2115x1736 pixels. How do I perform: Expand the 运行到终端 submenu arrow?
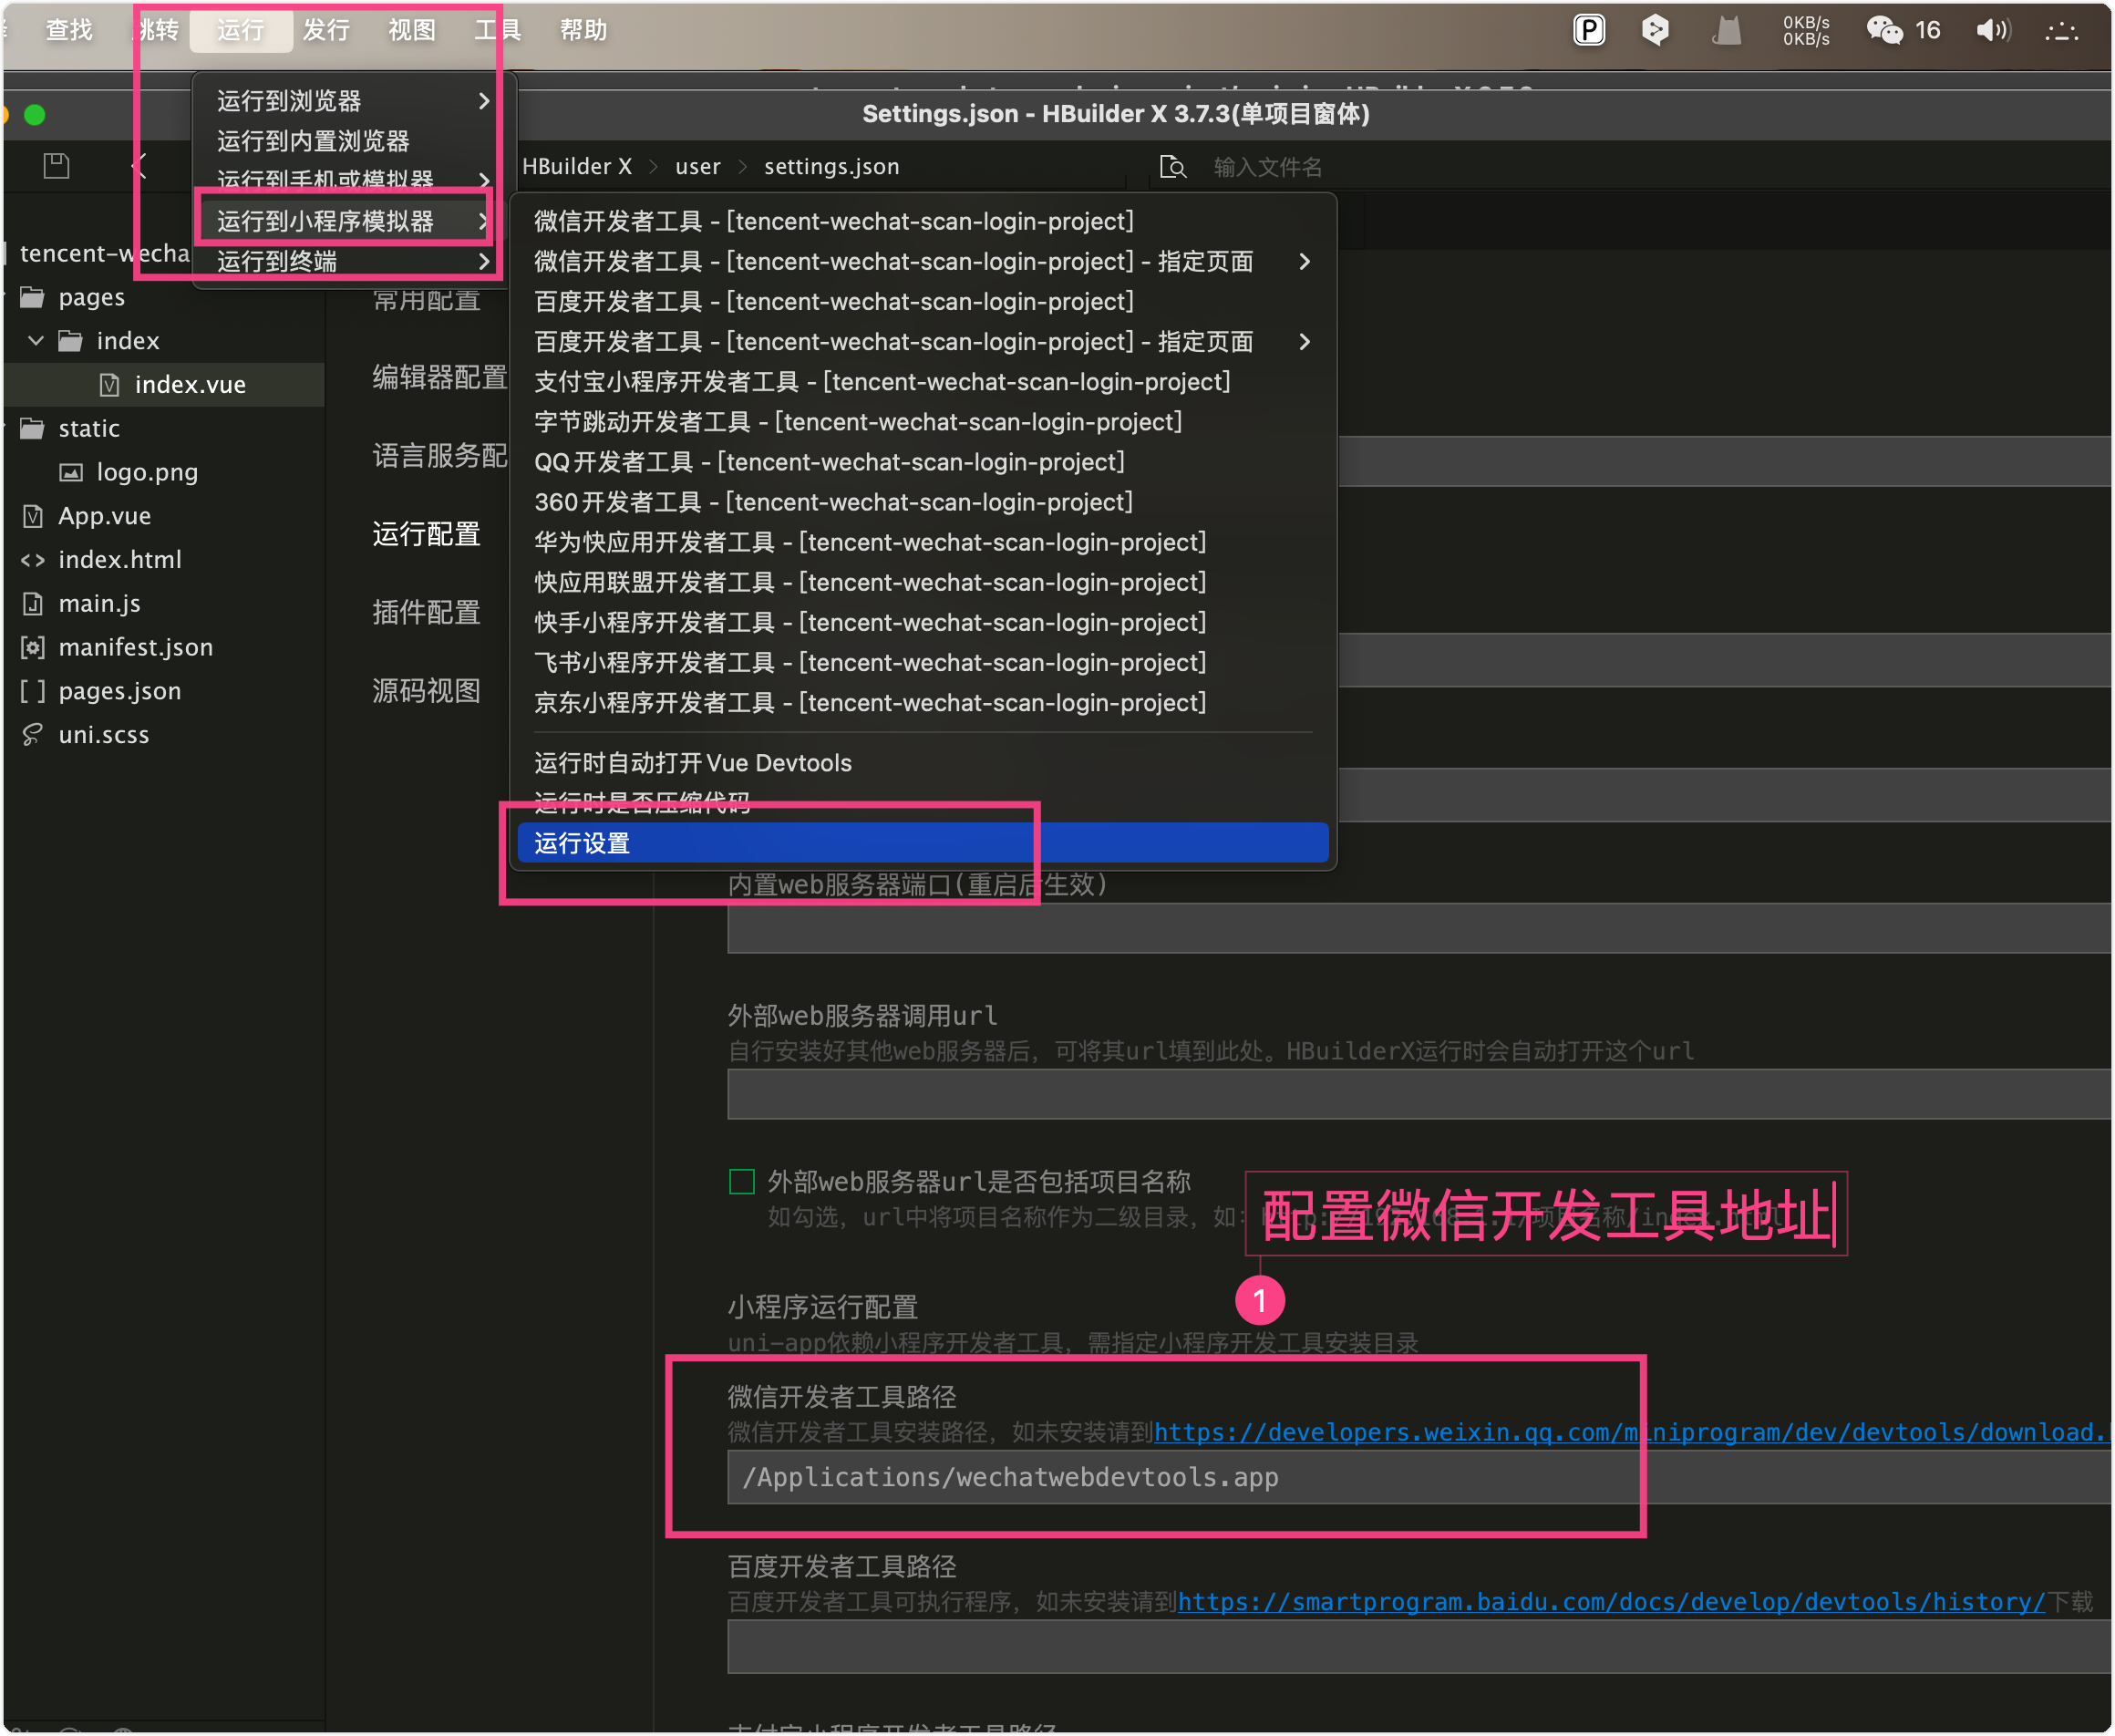click(484, 262)
